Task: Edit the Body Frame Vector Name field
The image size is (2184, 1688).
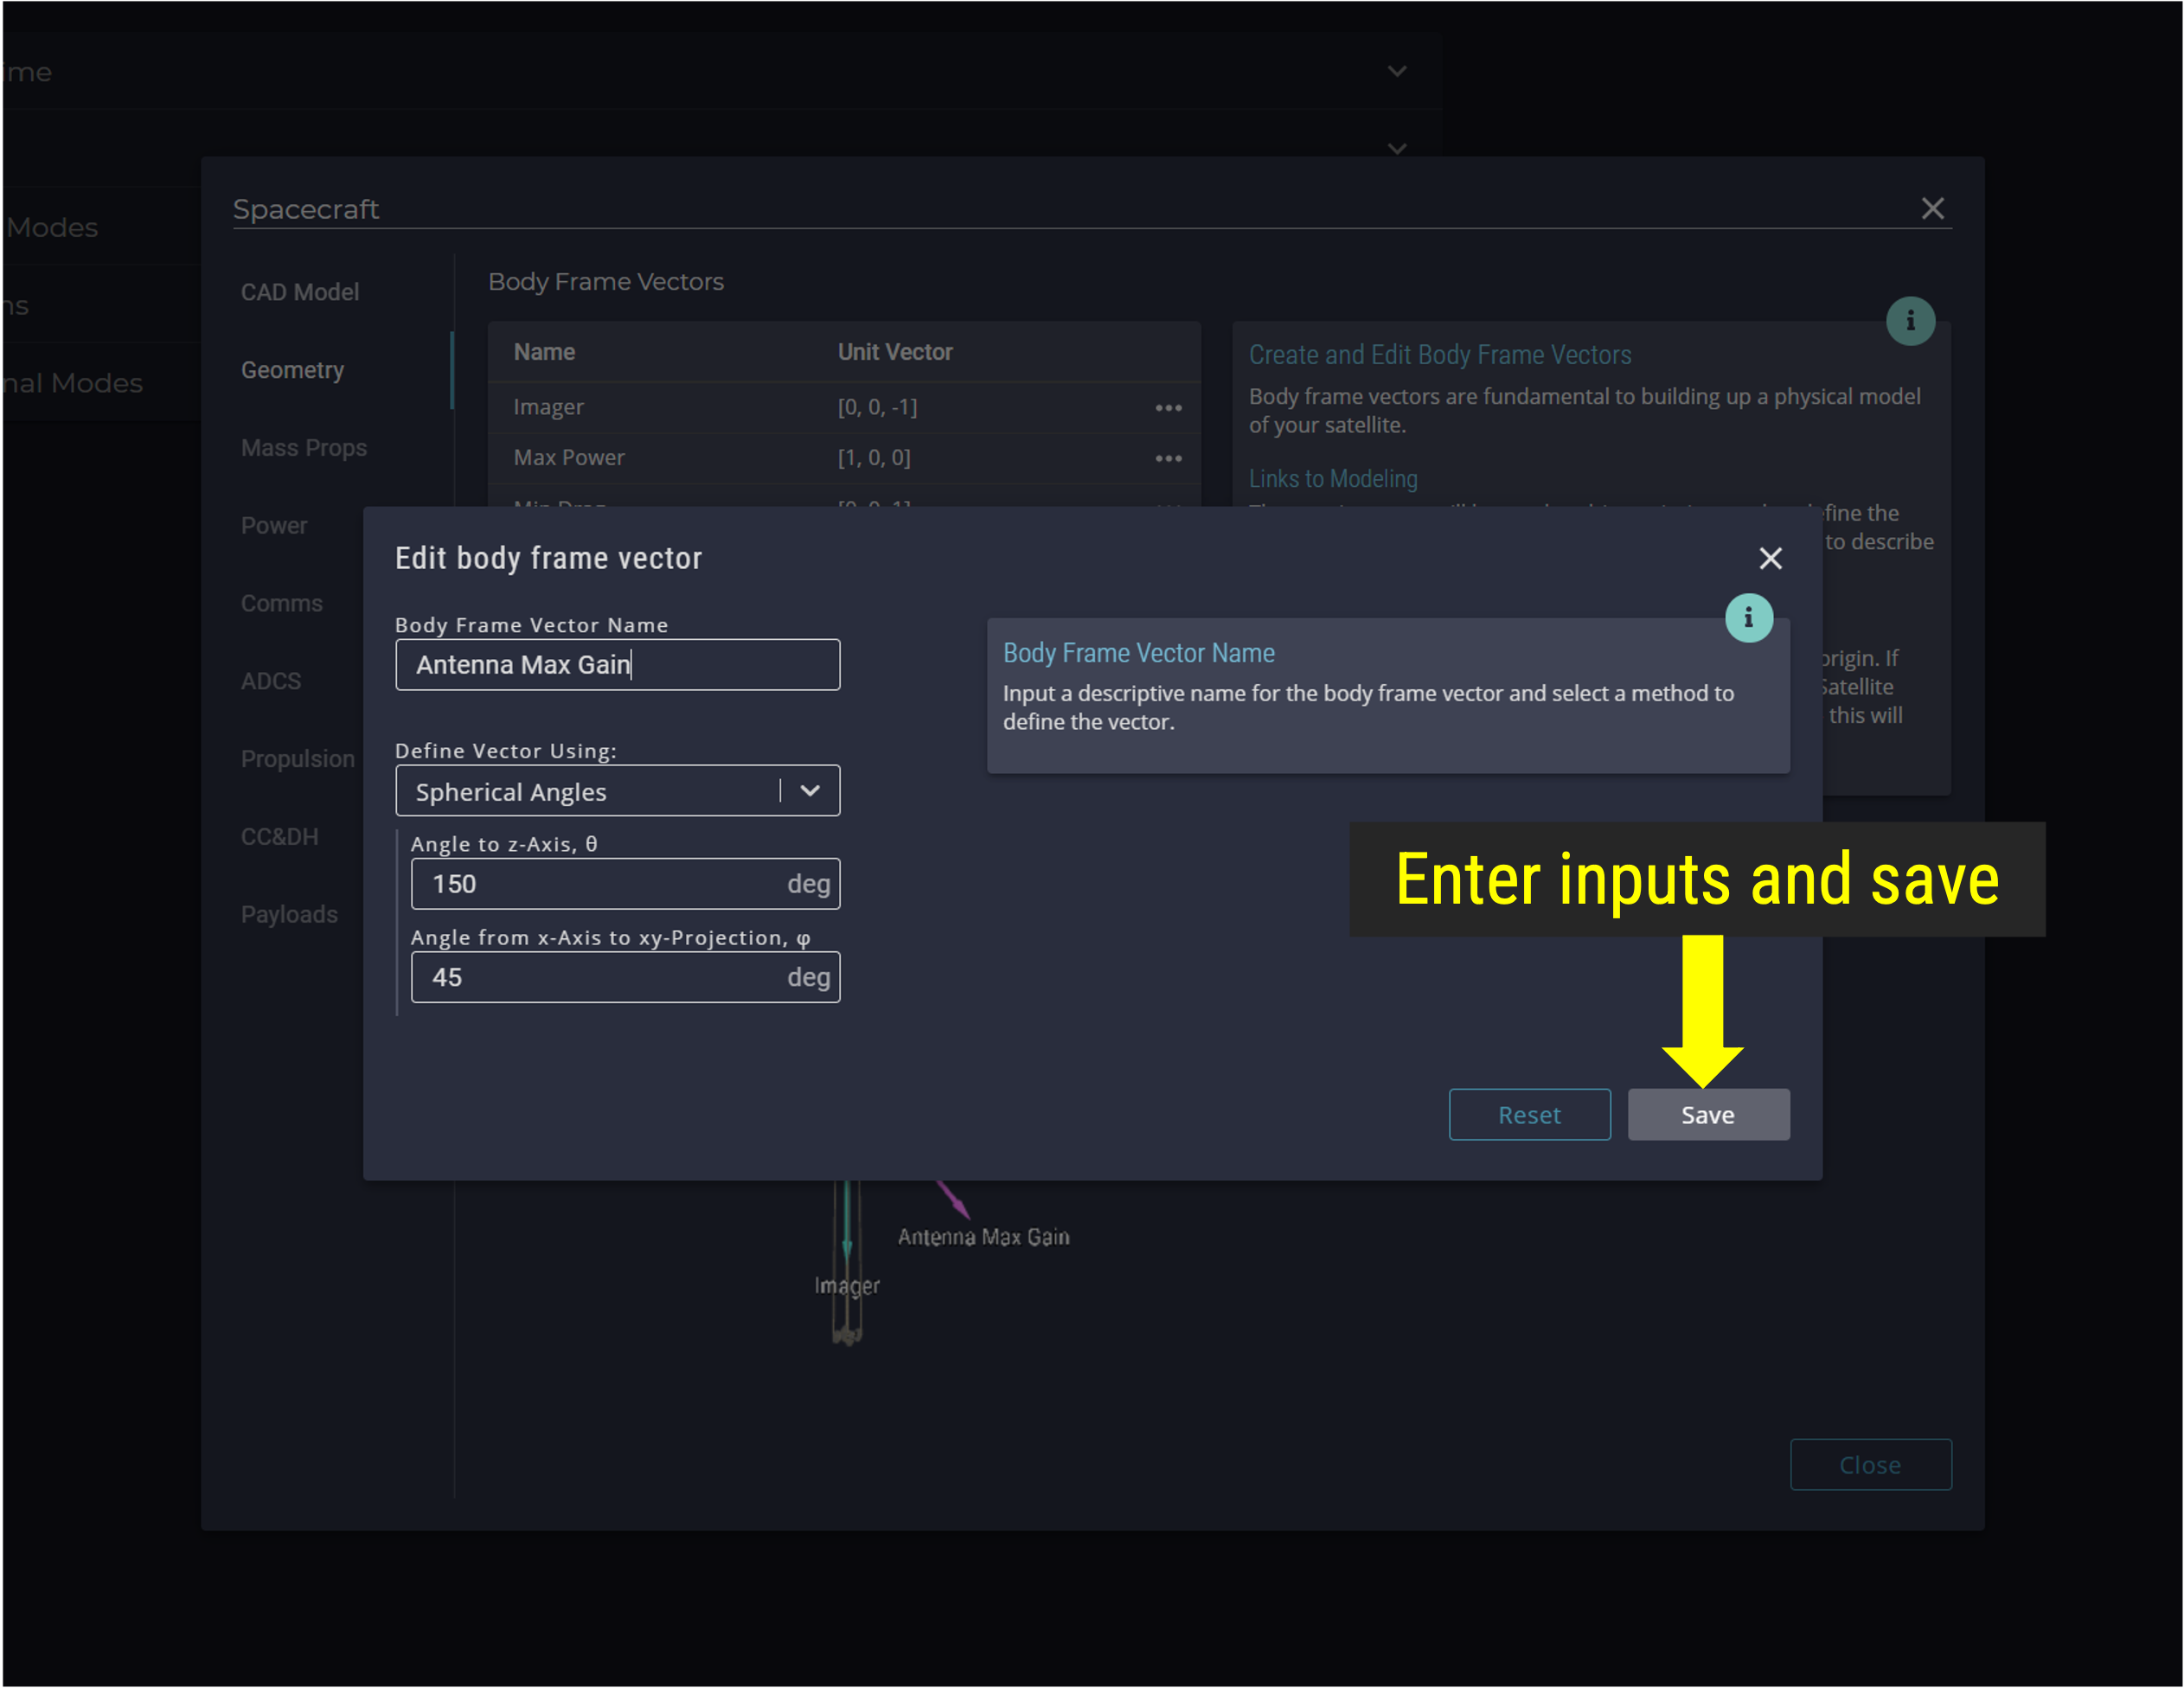Action: click(617, 664)
